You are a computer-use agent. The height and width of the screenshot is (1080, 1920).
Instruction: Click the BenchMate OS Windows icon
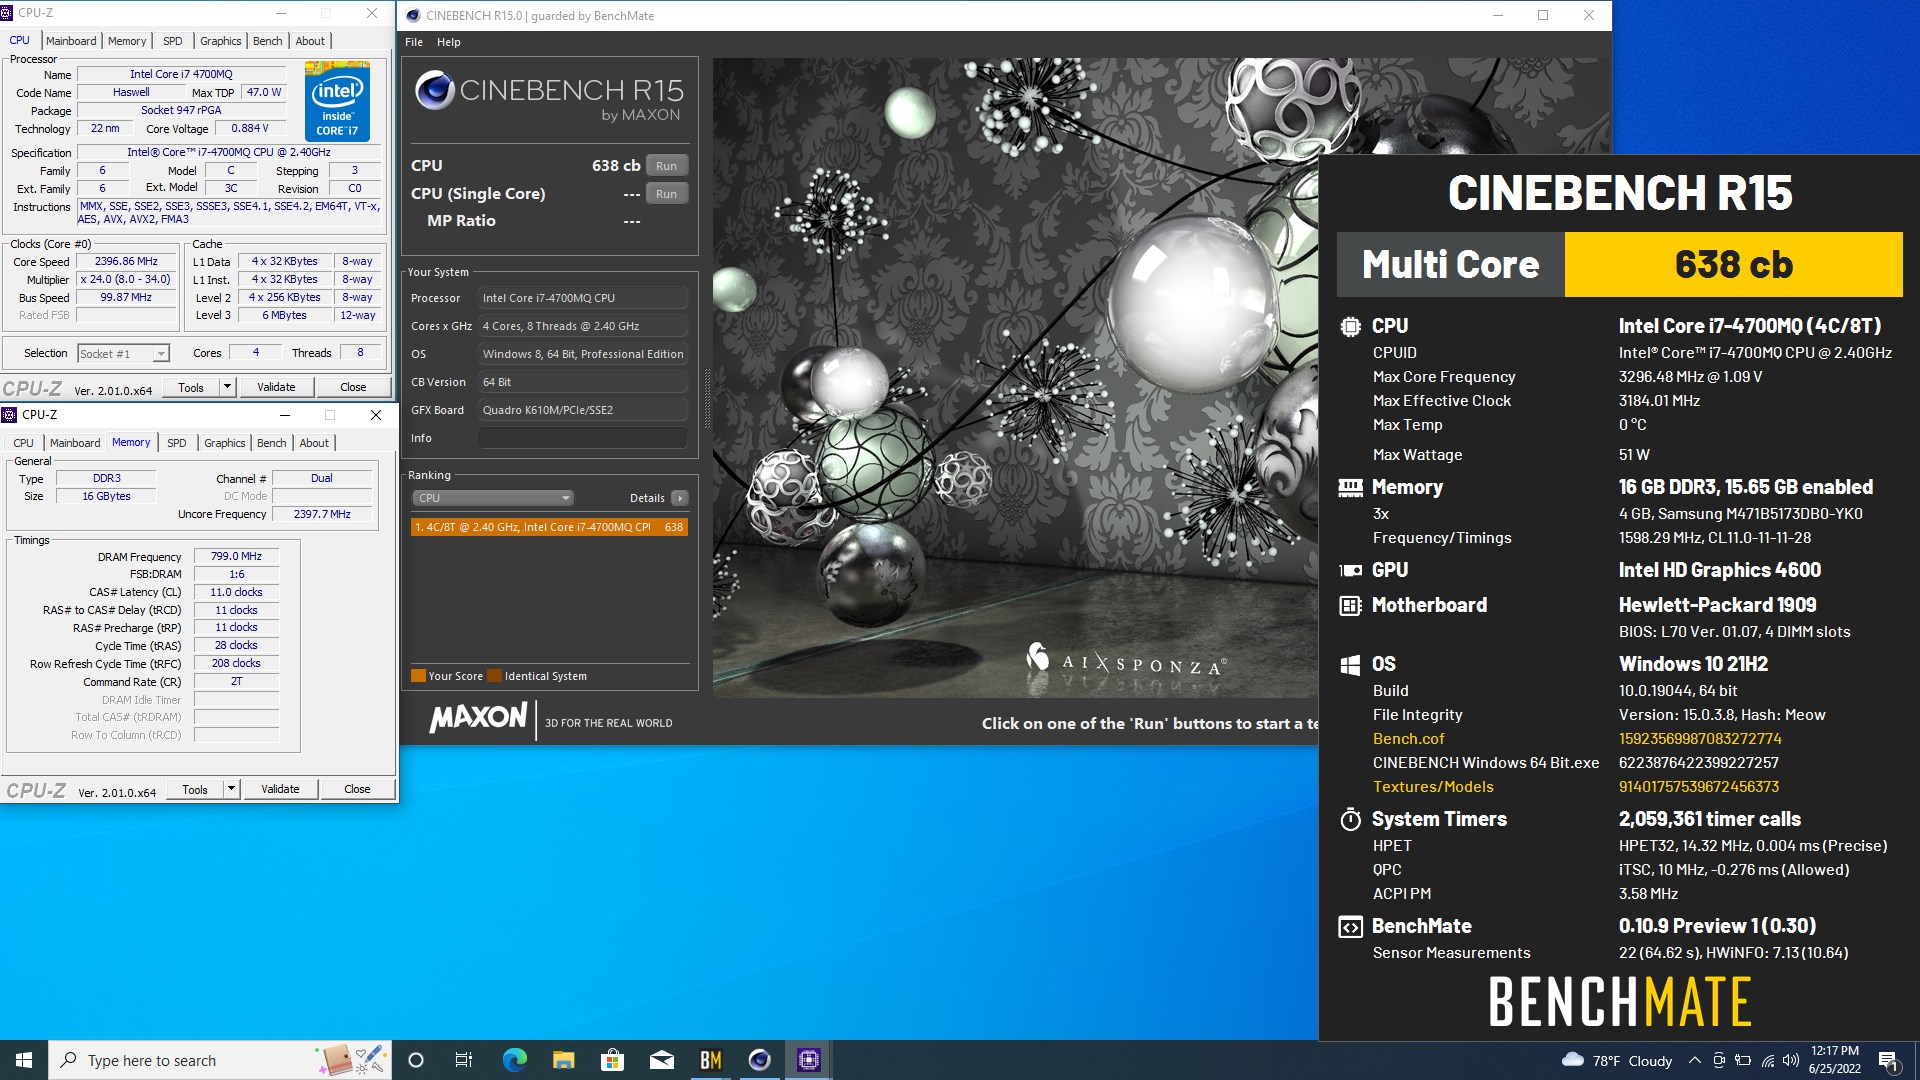(1350, 664)
